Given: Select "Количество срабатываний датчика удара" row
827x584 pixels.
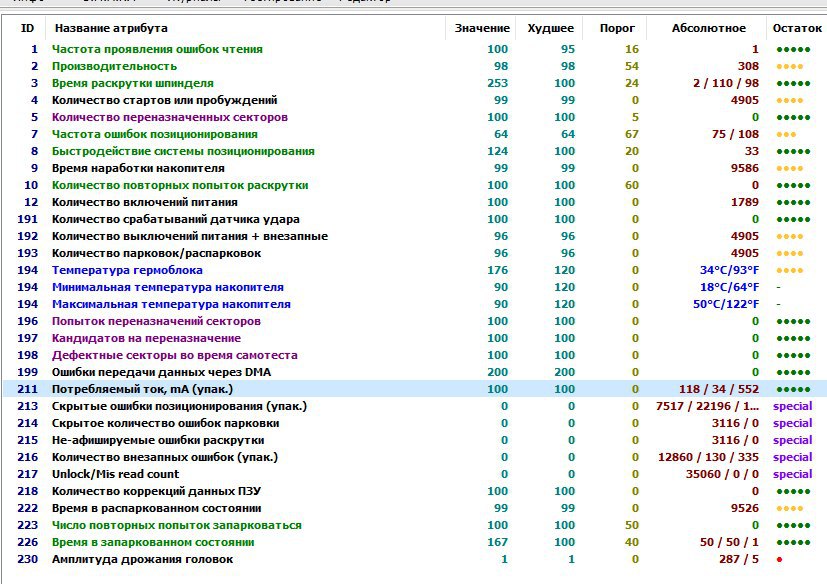Looking at the screenshot, I should 415,219.
